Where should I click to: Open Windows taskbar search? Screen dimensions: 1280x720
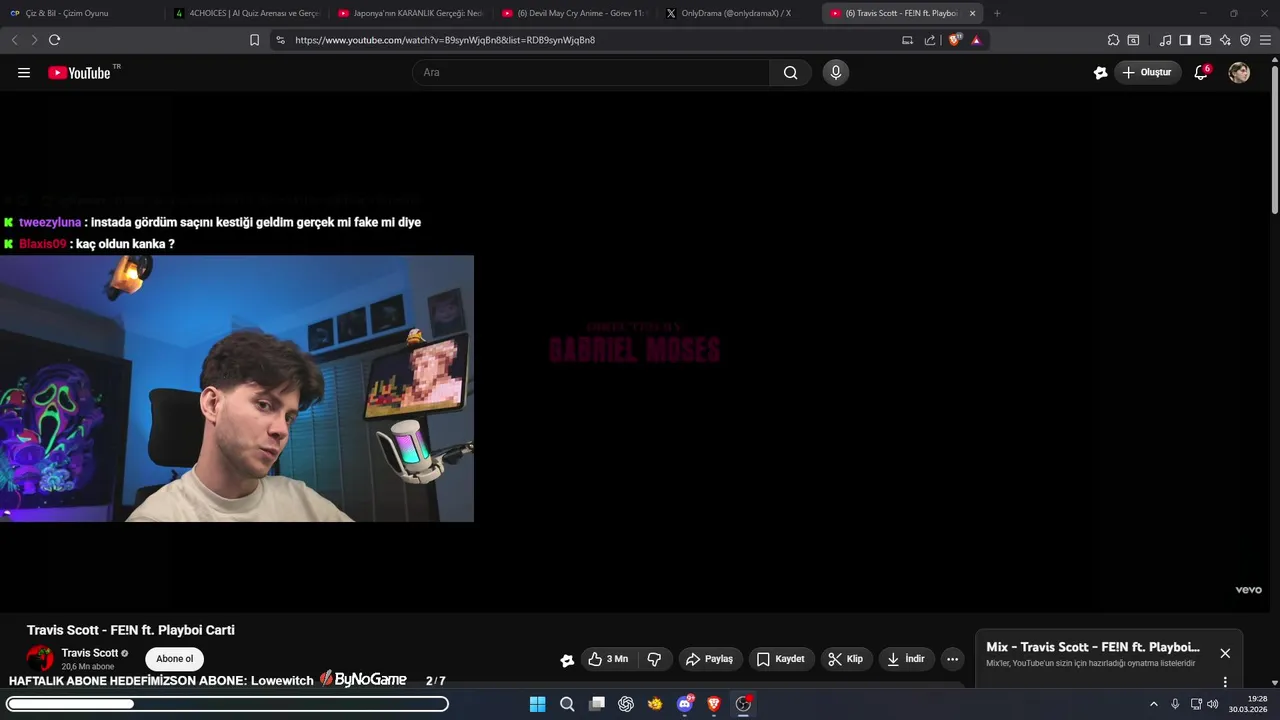[567, 704]
